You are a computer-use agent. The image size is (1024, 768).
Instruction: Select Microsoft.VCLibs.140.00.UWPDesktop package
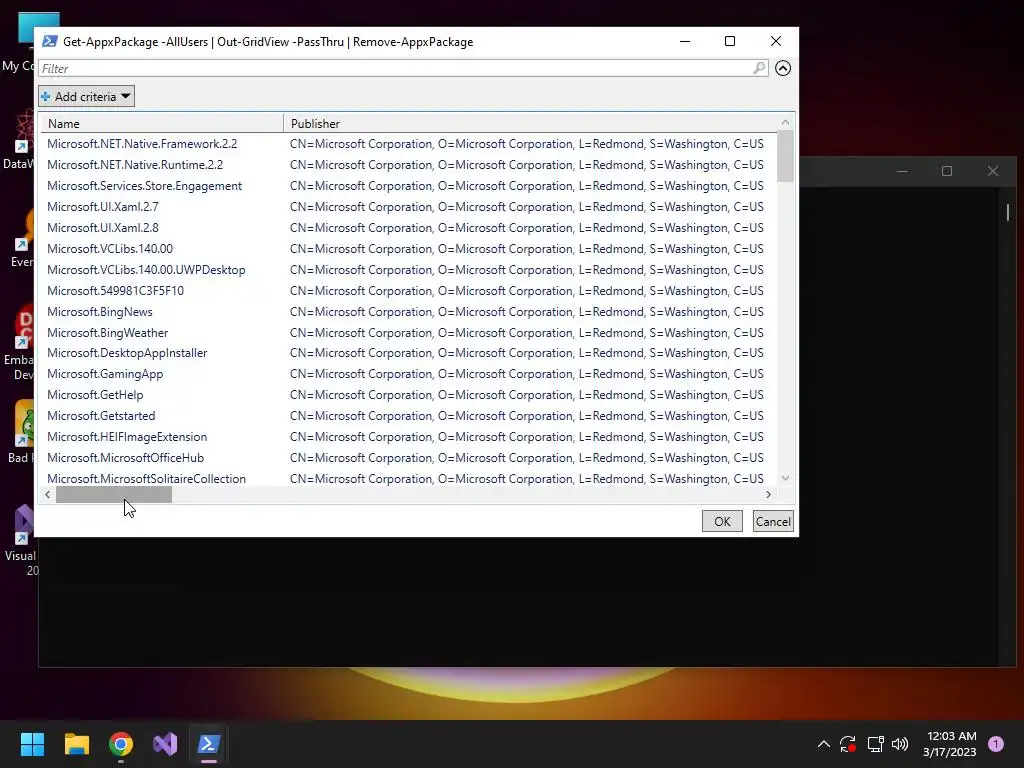[x=408, y=270]
